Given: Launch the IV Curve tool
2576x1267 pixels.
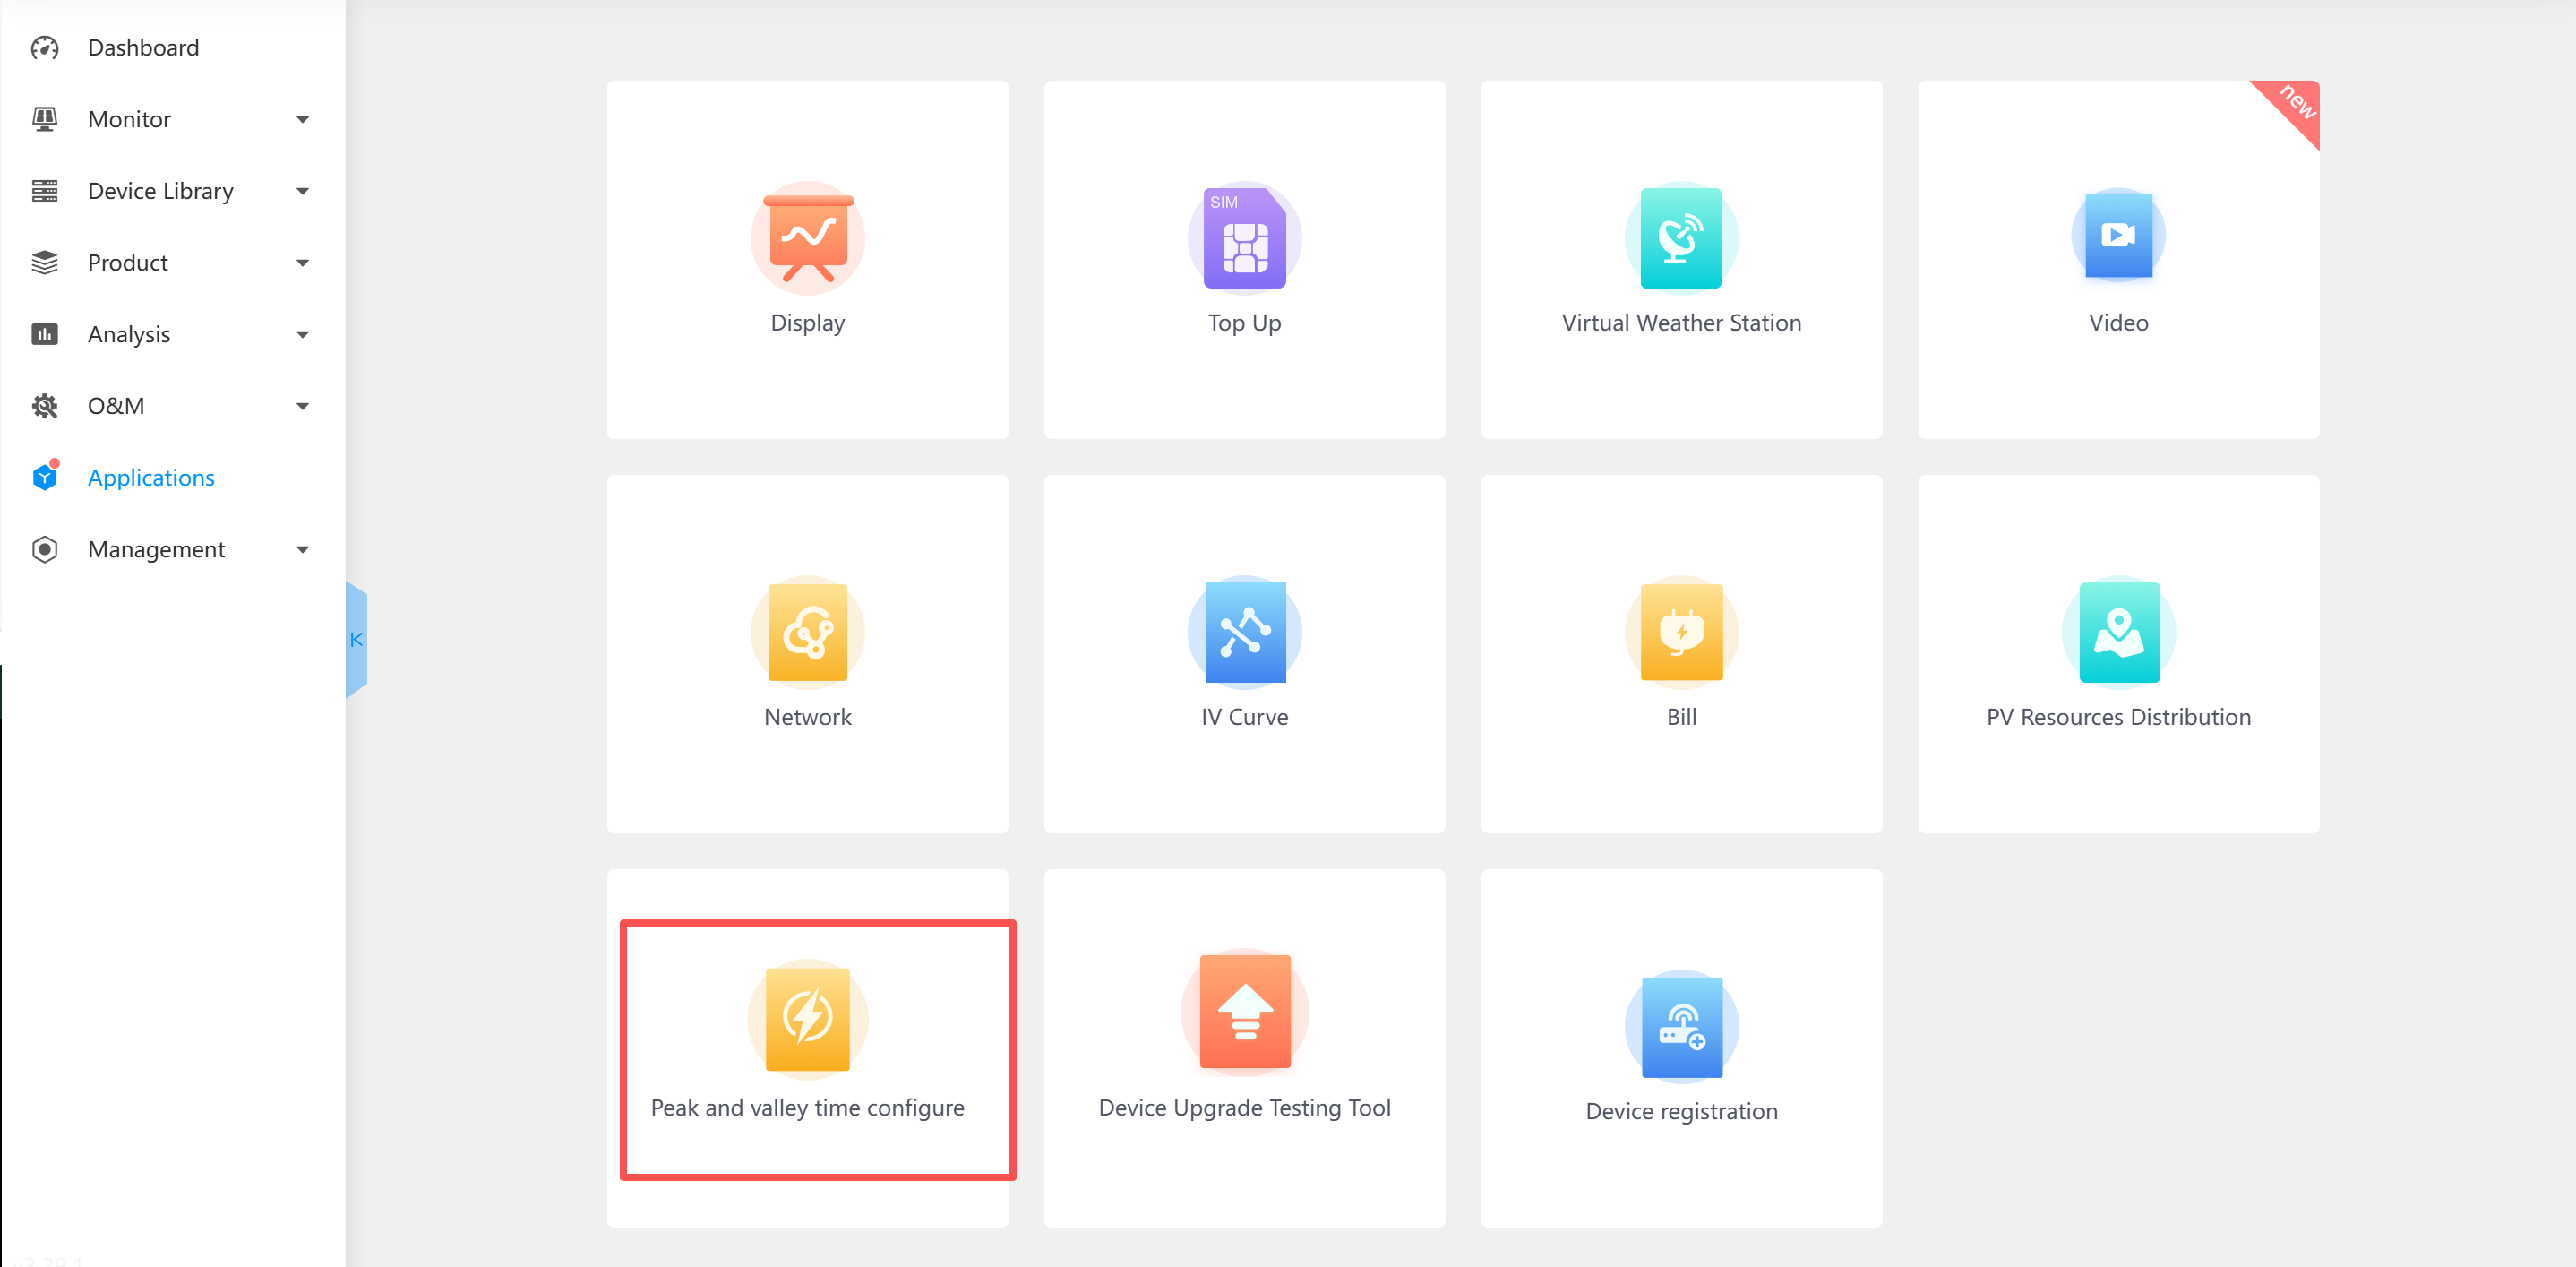Looking at the screenshot, I should (1244, 633).
